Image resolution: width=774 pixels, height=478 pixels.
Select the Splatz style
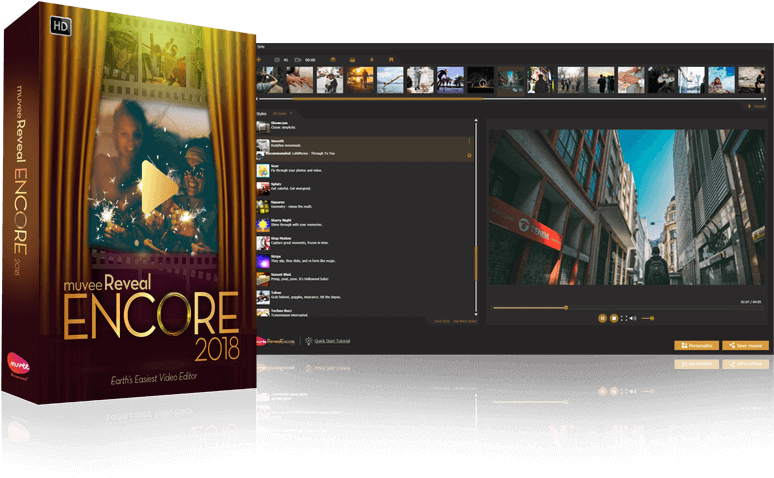pos(364,188)
